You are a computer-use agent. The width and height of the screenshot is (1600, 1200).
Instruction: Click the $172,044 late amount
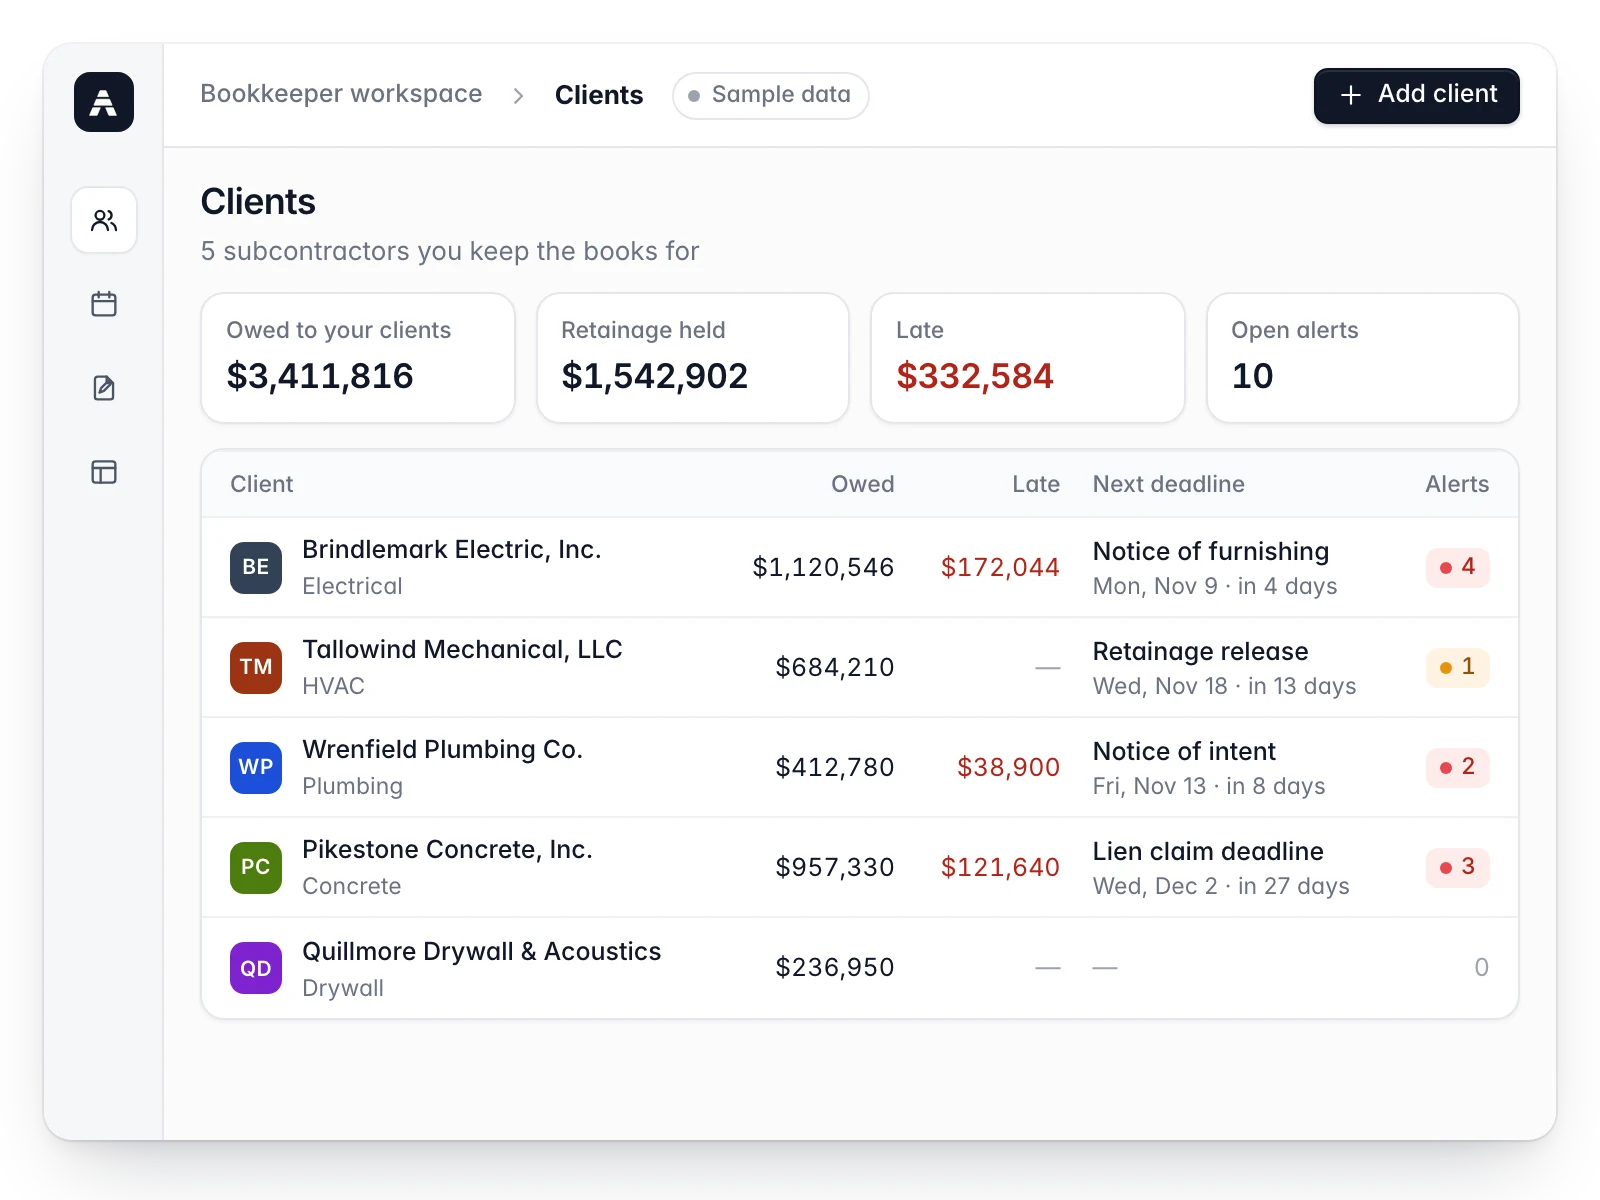pos(1000,567)
